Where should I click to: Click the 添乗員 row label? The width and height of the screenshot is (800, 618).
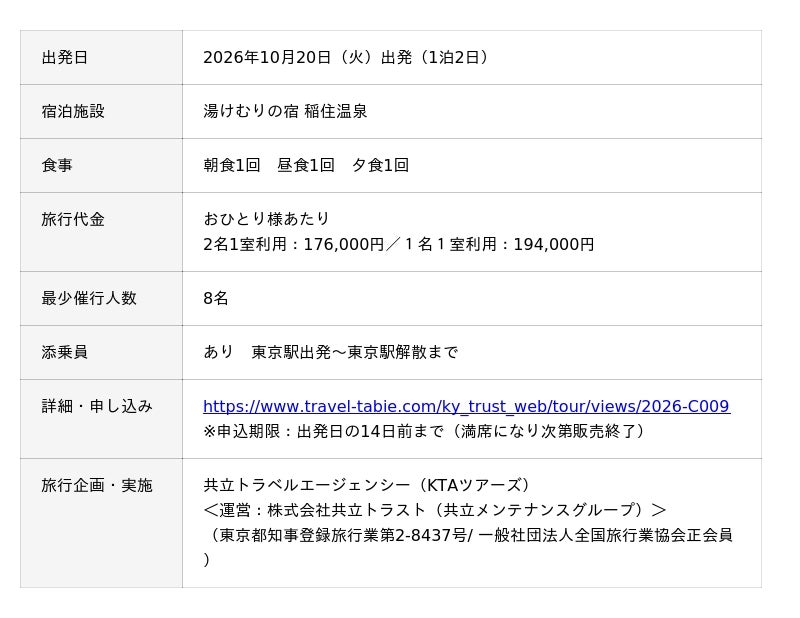click(64, 352)
